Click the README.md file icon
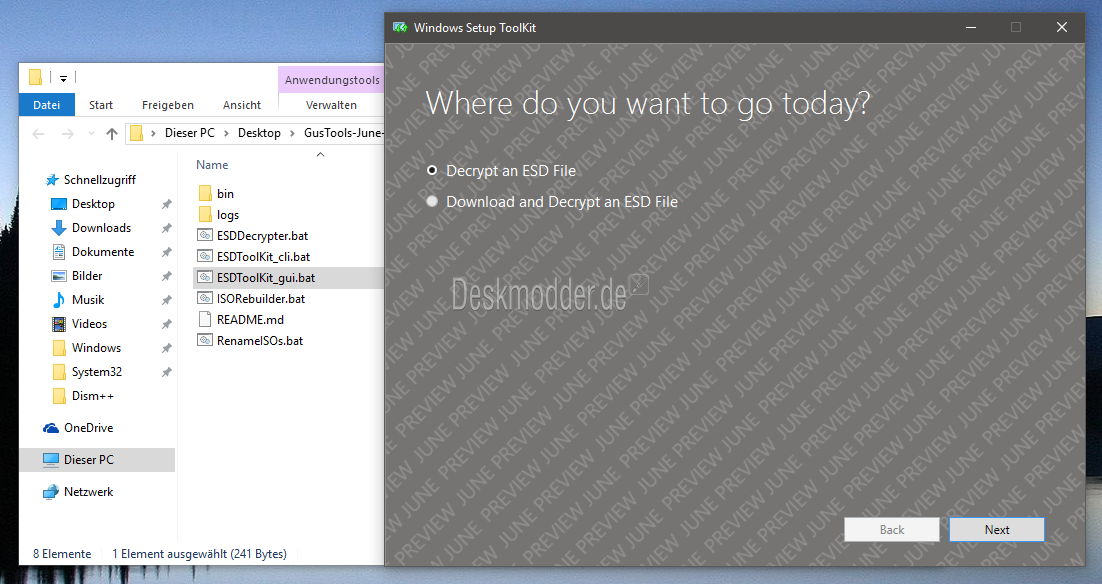 coord(205,320)
